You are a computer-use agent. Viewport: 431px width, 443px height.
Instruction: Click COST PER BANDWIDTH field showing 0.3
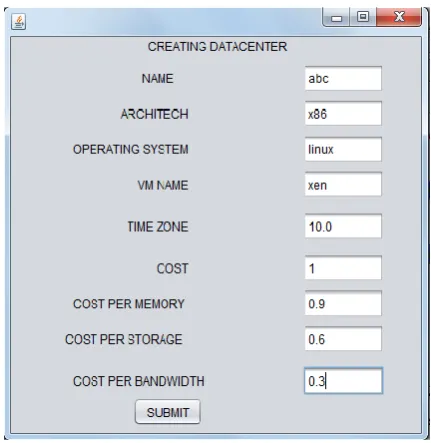[343, 381]
